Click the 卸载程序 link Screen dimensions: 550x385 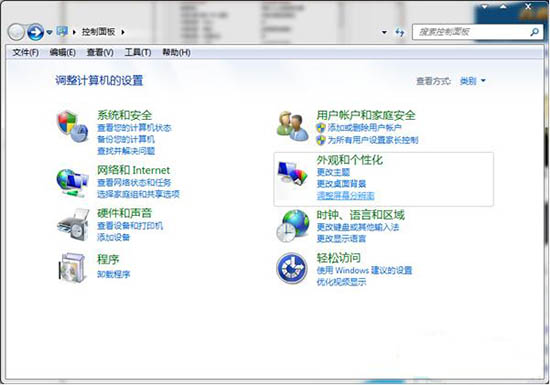pyautogui.click(x=113, y=274)
